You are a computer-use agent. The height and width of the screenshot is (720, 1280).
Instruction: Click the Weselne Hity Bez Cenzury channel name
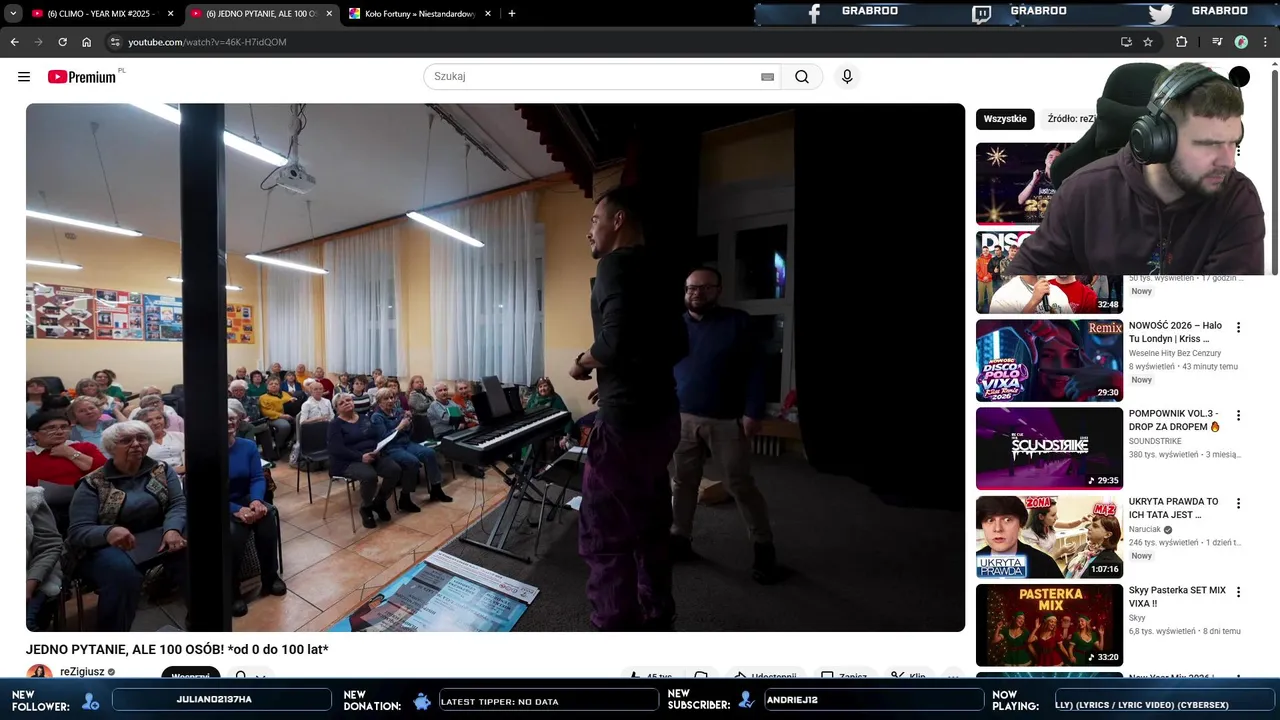pos(1175,353)
